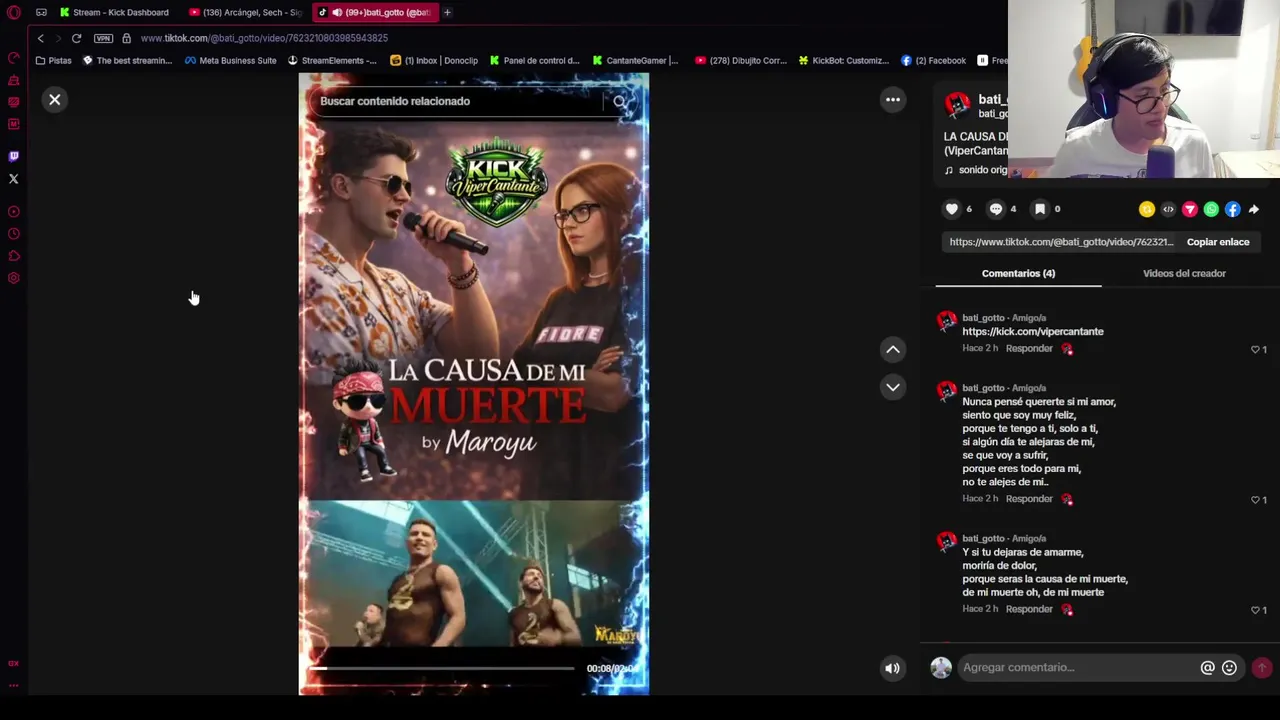Open X (Twitter) in Opera sidebar
The width and height of the screenshot is (1280, 720).
coord(13,179)
